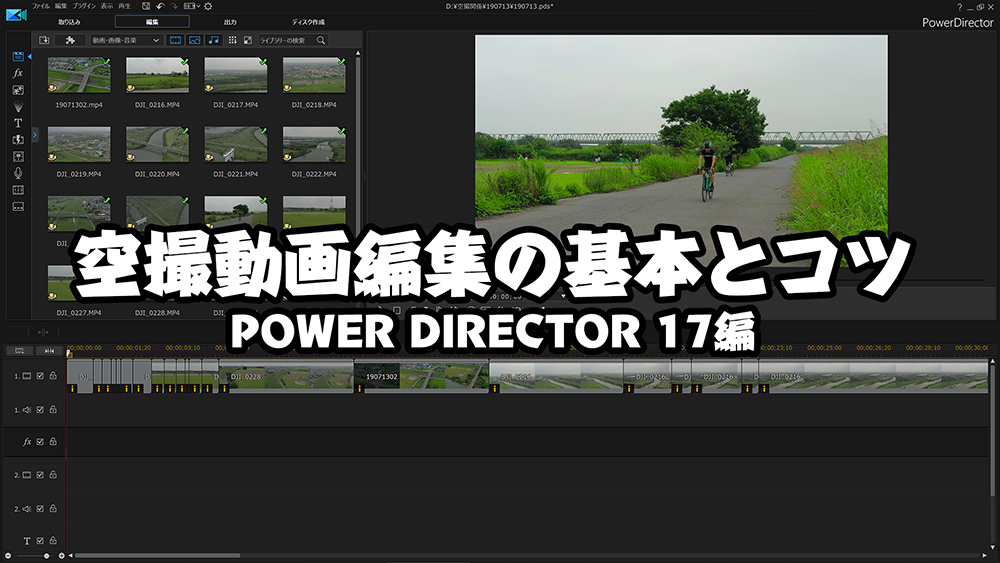Lock audio track 1
The height and width of the screenshot is (563, 1000).
pos(53,409)
